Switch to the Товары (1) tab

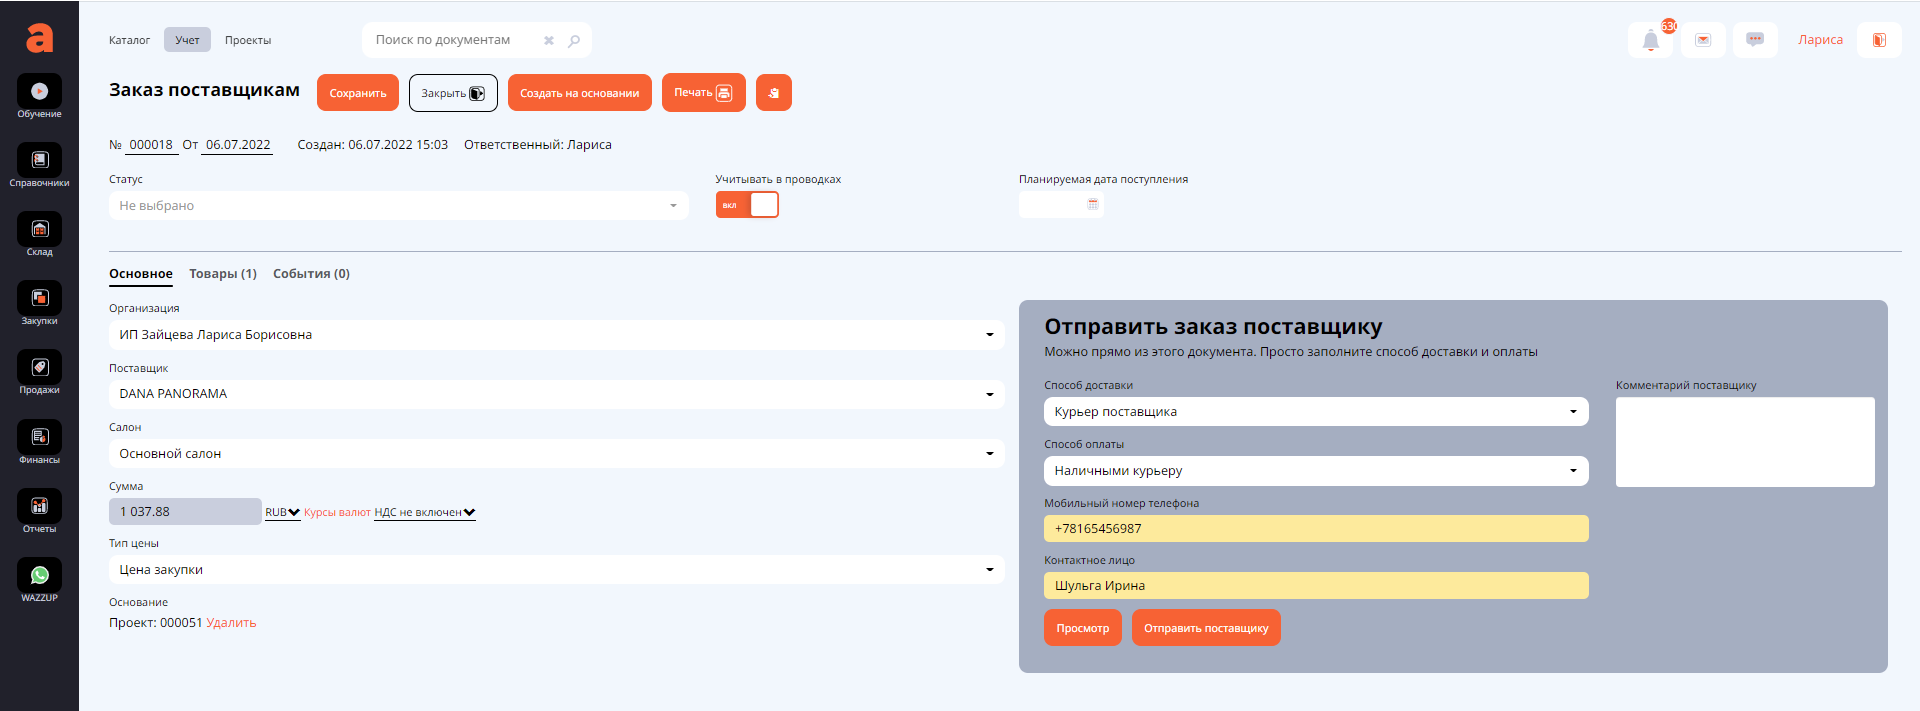coord(223,274)
